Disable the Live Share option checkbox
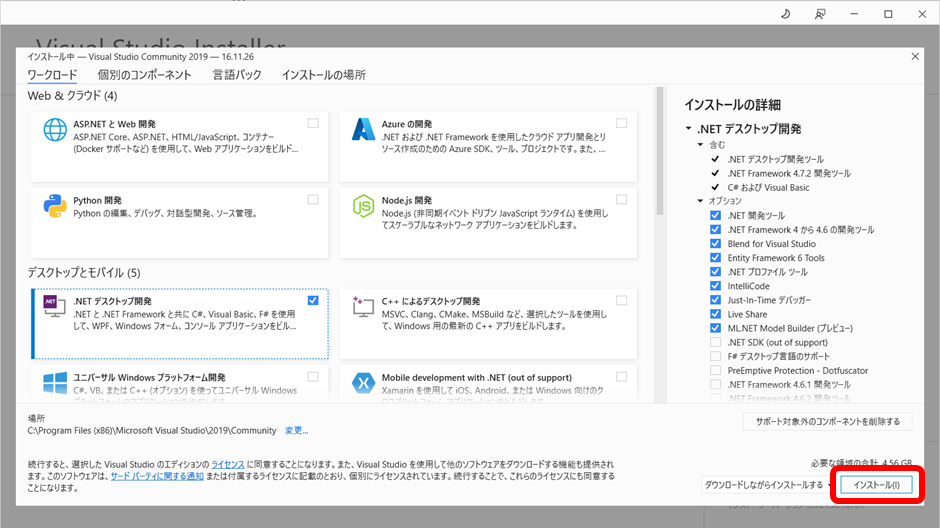The width and height of the screenshot is (940, 528). [x=715, y=314]
